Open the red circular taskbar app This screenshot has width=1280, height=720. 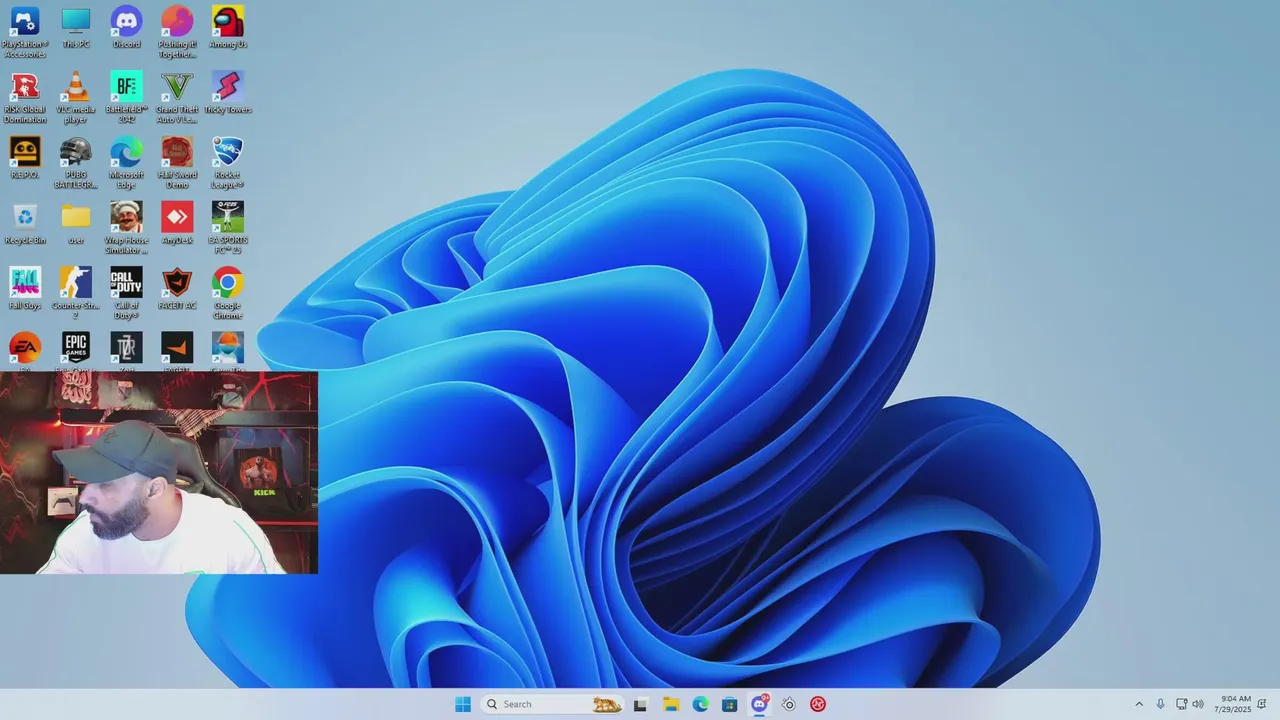[x=818, y=704]
